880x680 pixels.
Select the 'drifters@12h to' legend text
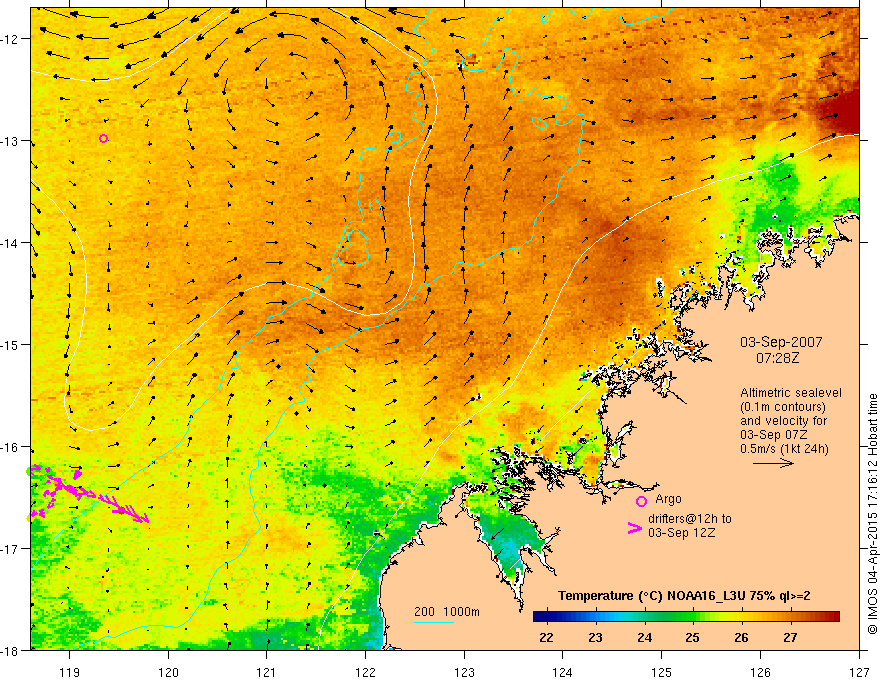click(x=690, y=519)
